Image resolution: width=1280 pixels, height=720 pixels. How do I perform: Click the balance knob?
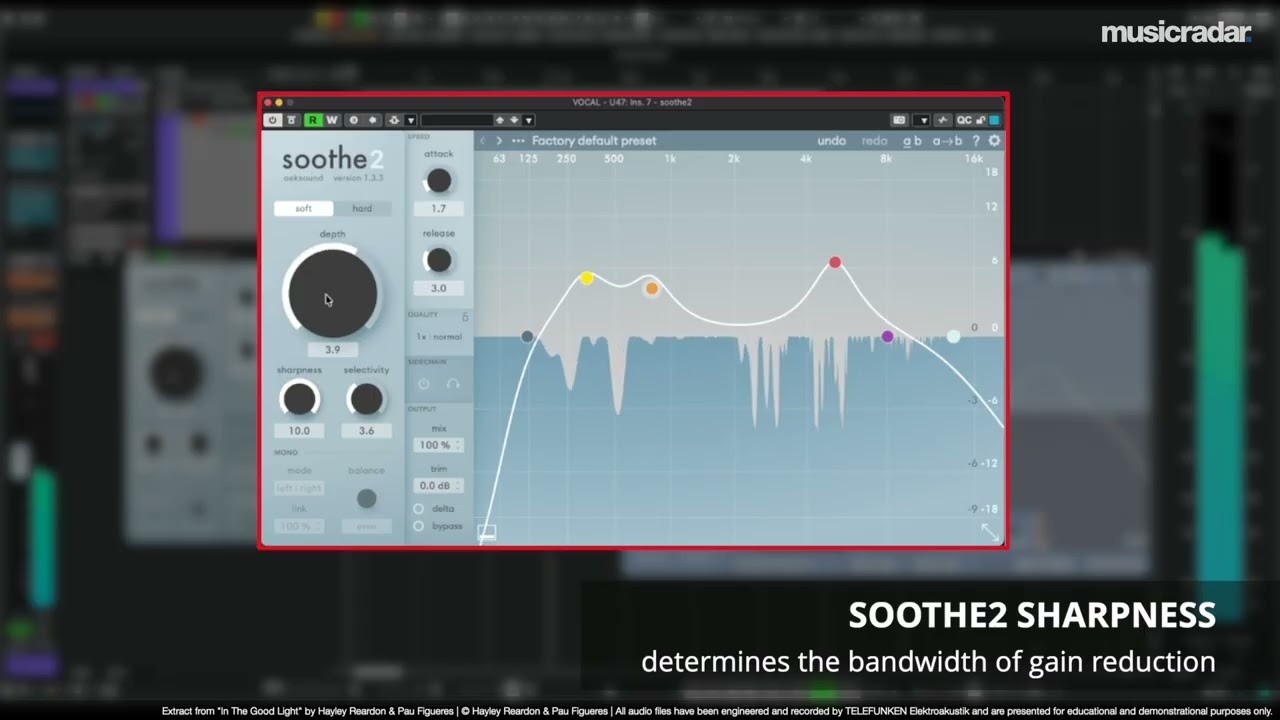[367, 498]
